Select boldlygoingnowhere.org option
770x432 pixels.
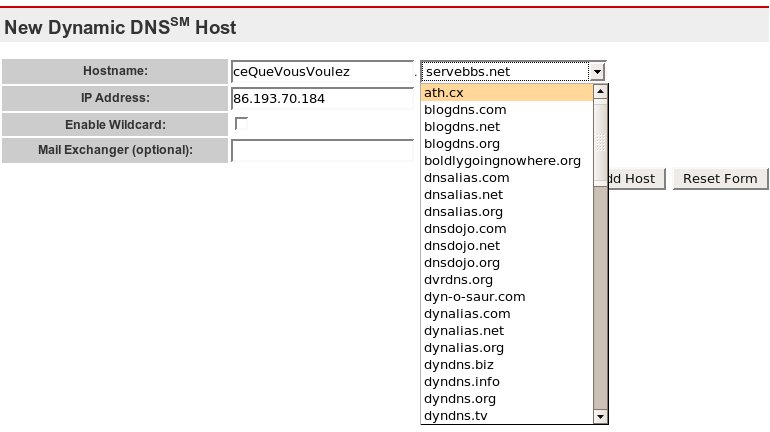coord(506,161)
